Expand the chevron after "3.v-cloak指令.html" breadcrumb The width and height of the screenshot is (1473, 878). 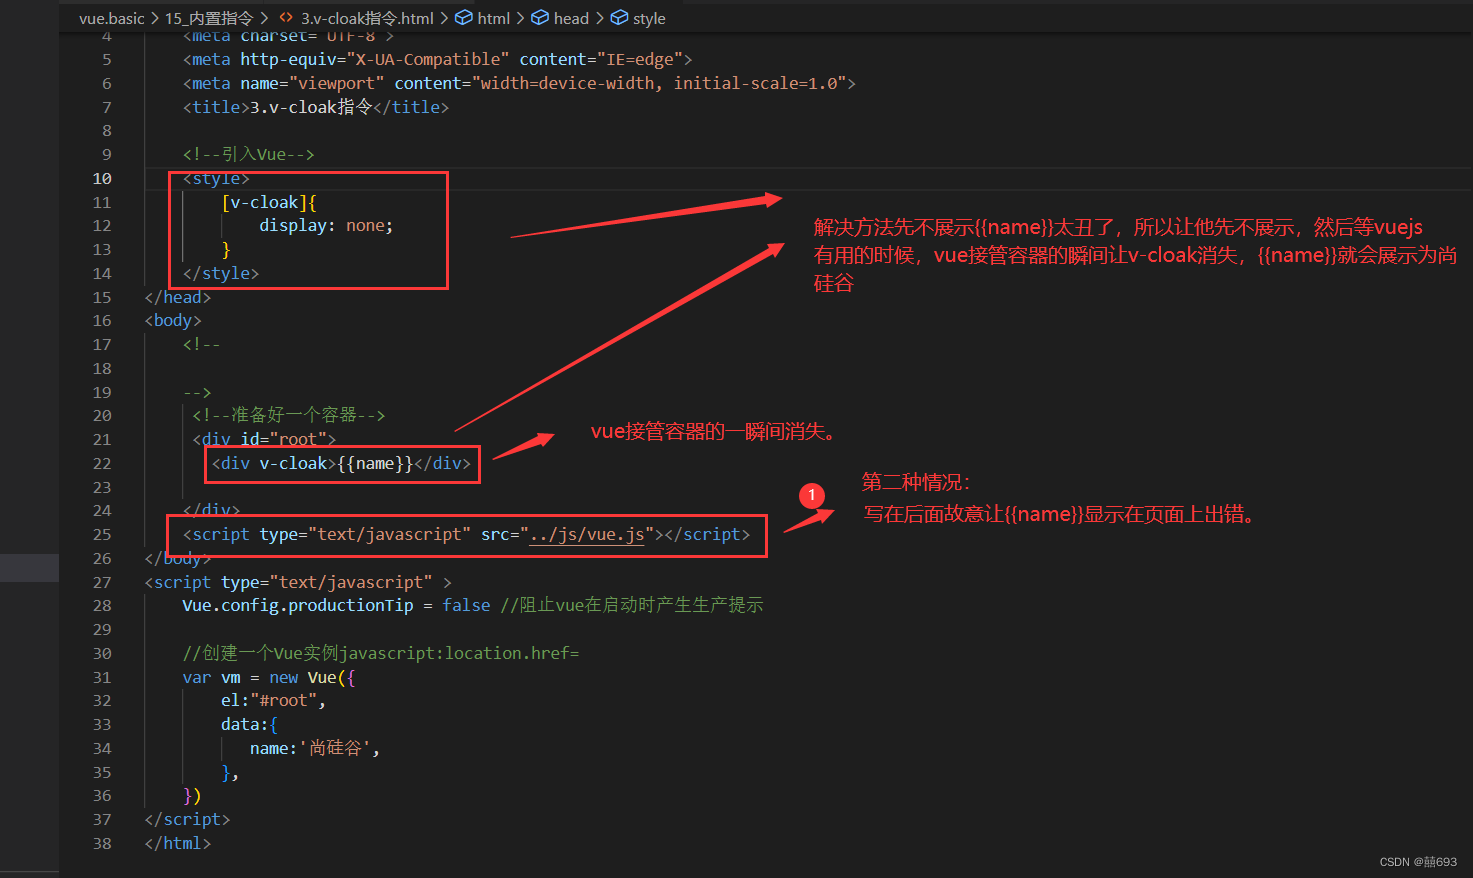point(445,17)
